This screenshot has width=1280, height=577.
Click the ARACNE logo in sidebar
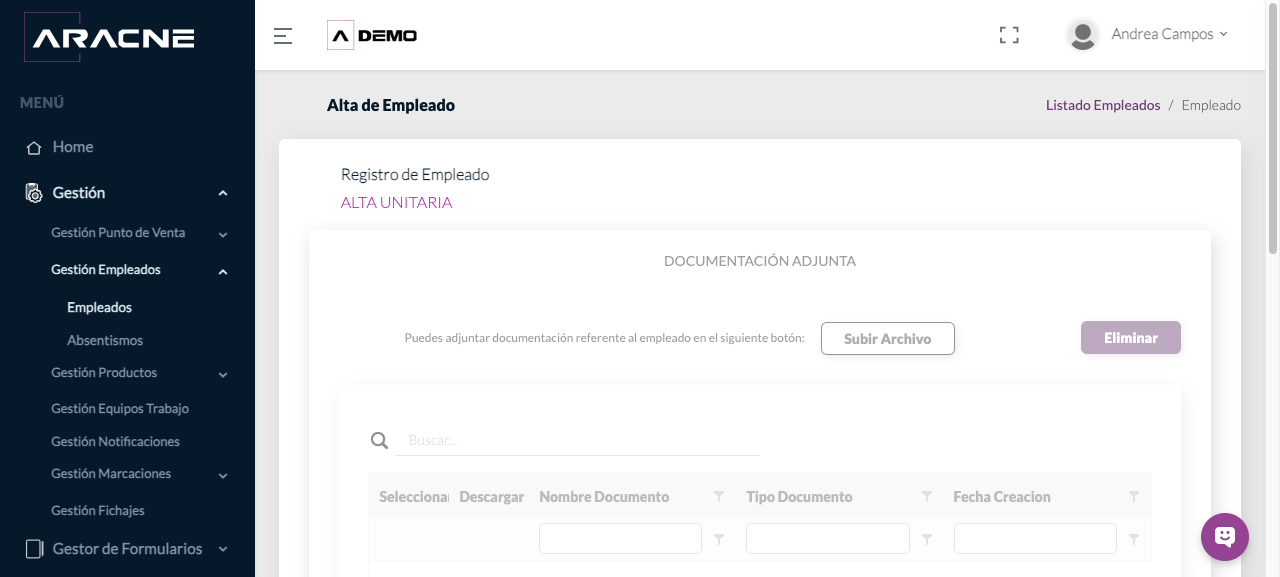[109, 38]
